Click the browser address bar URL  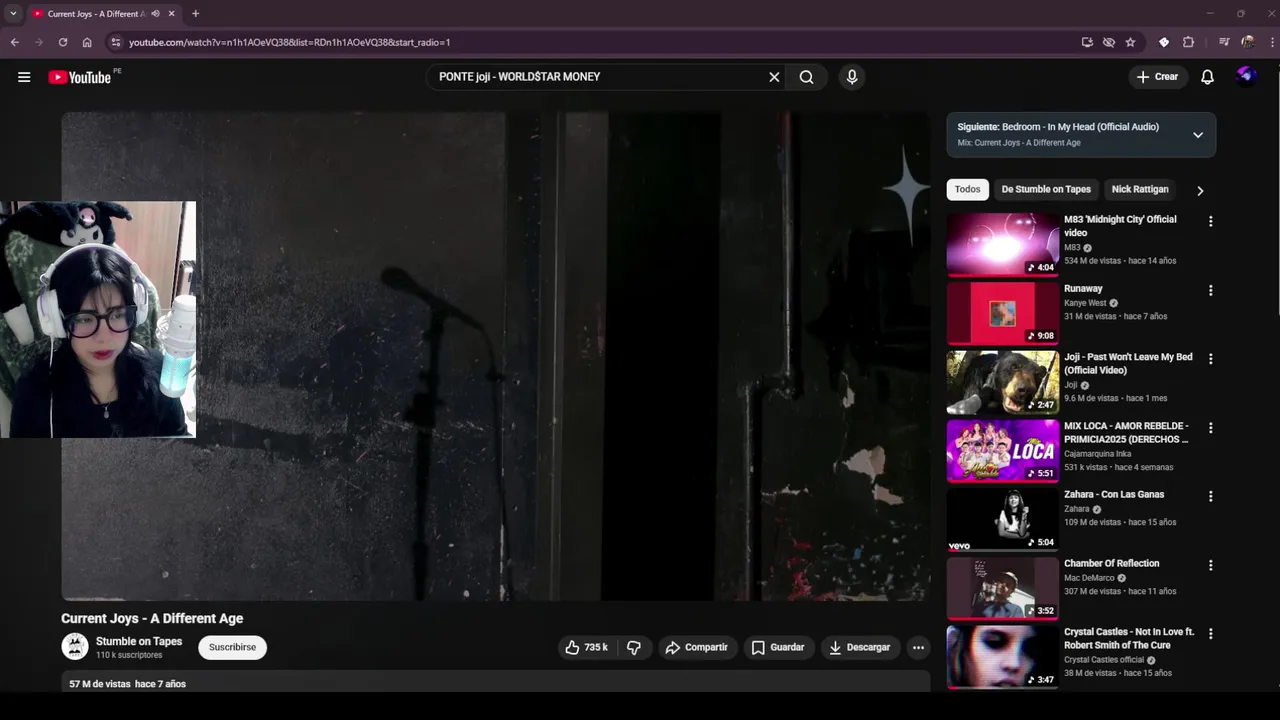290,42
